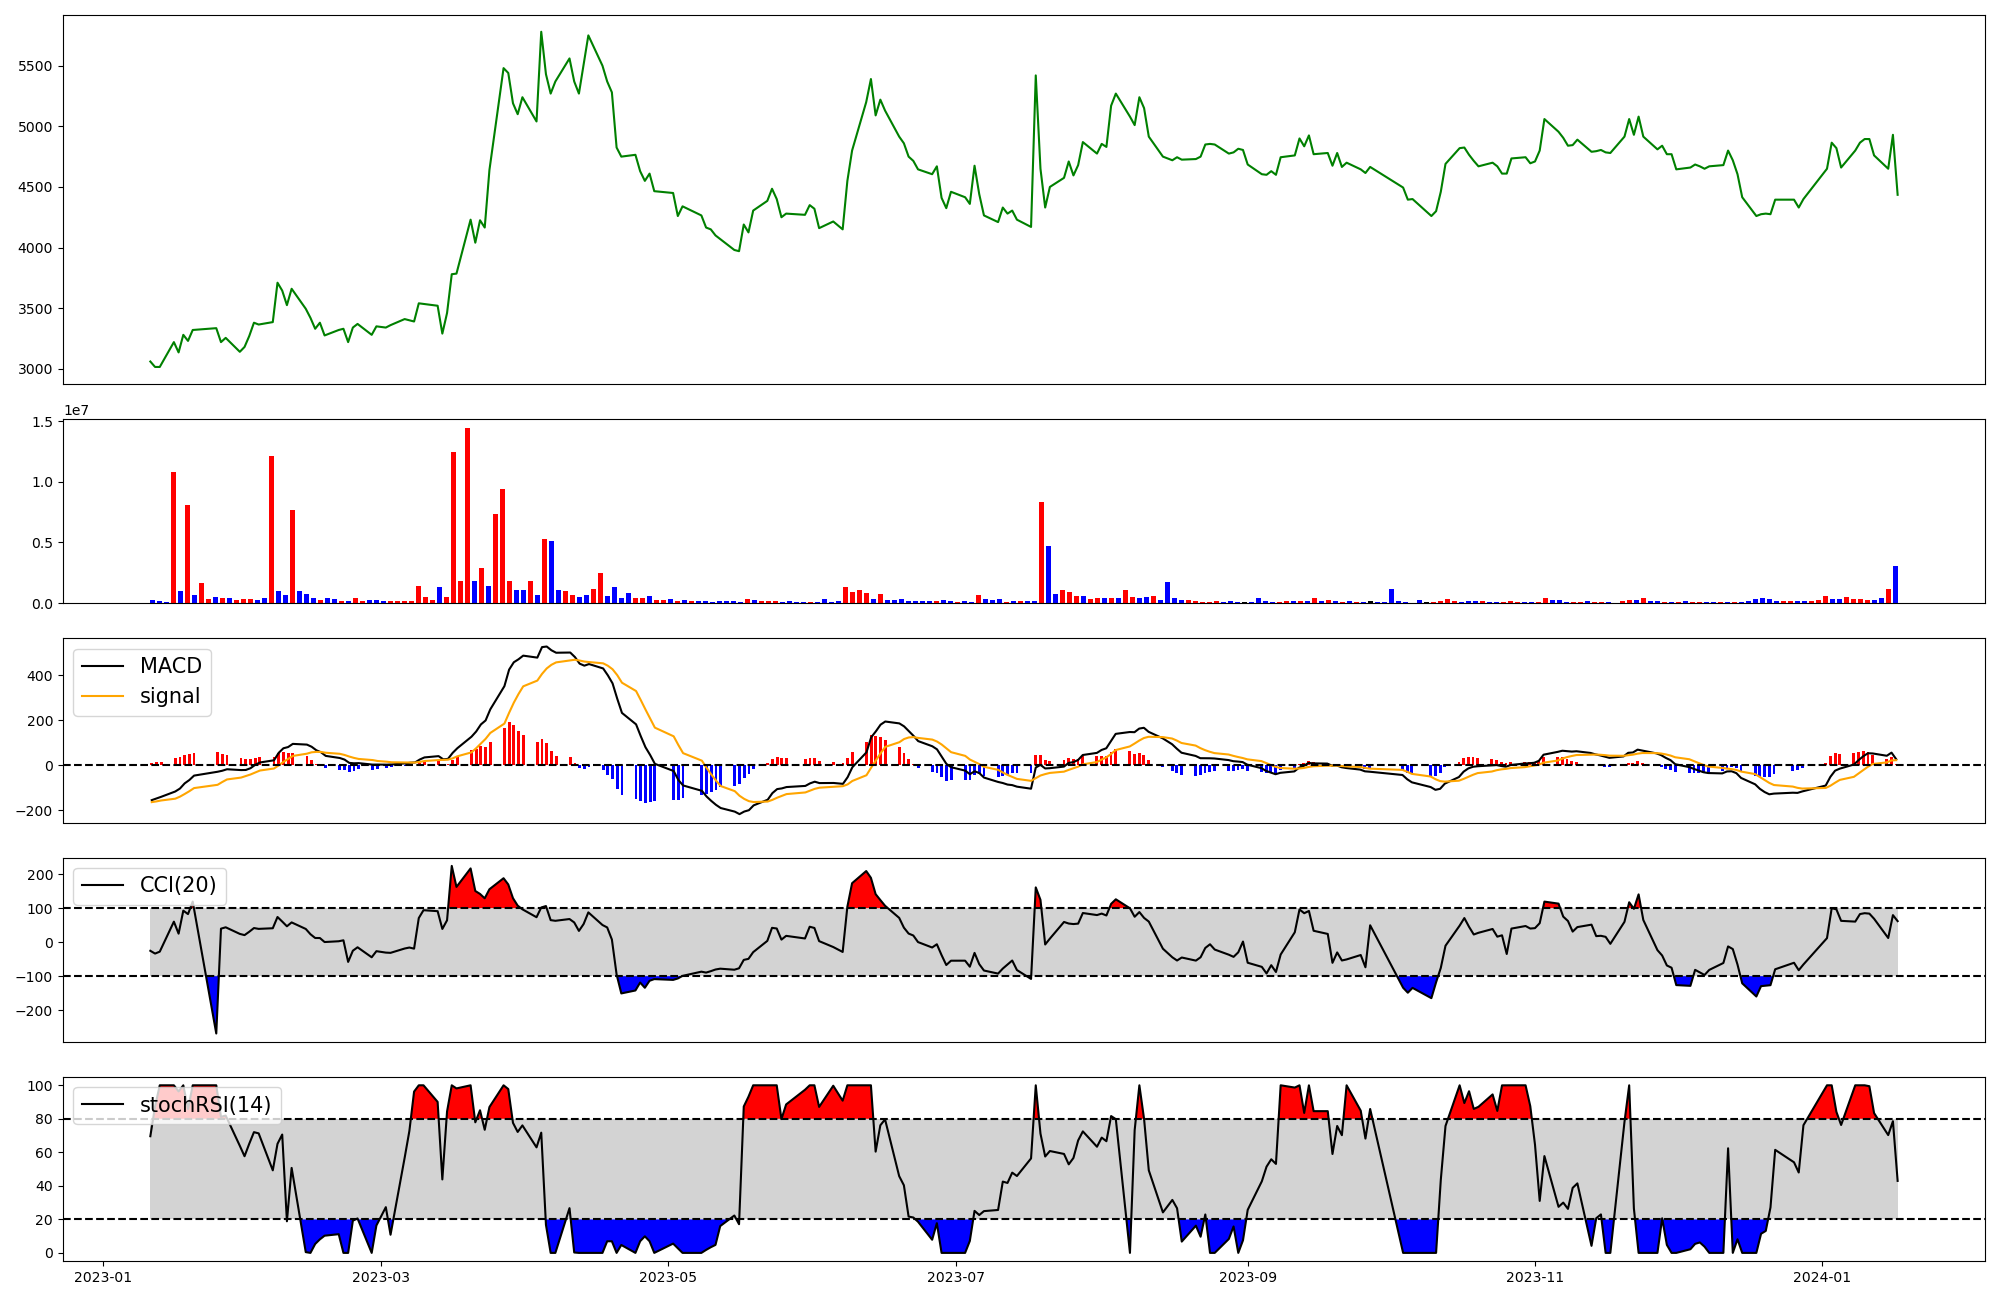Screen dimensions: 2000x1300
Task: Click the last blue volume bar
Action: [1895, 585]
